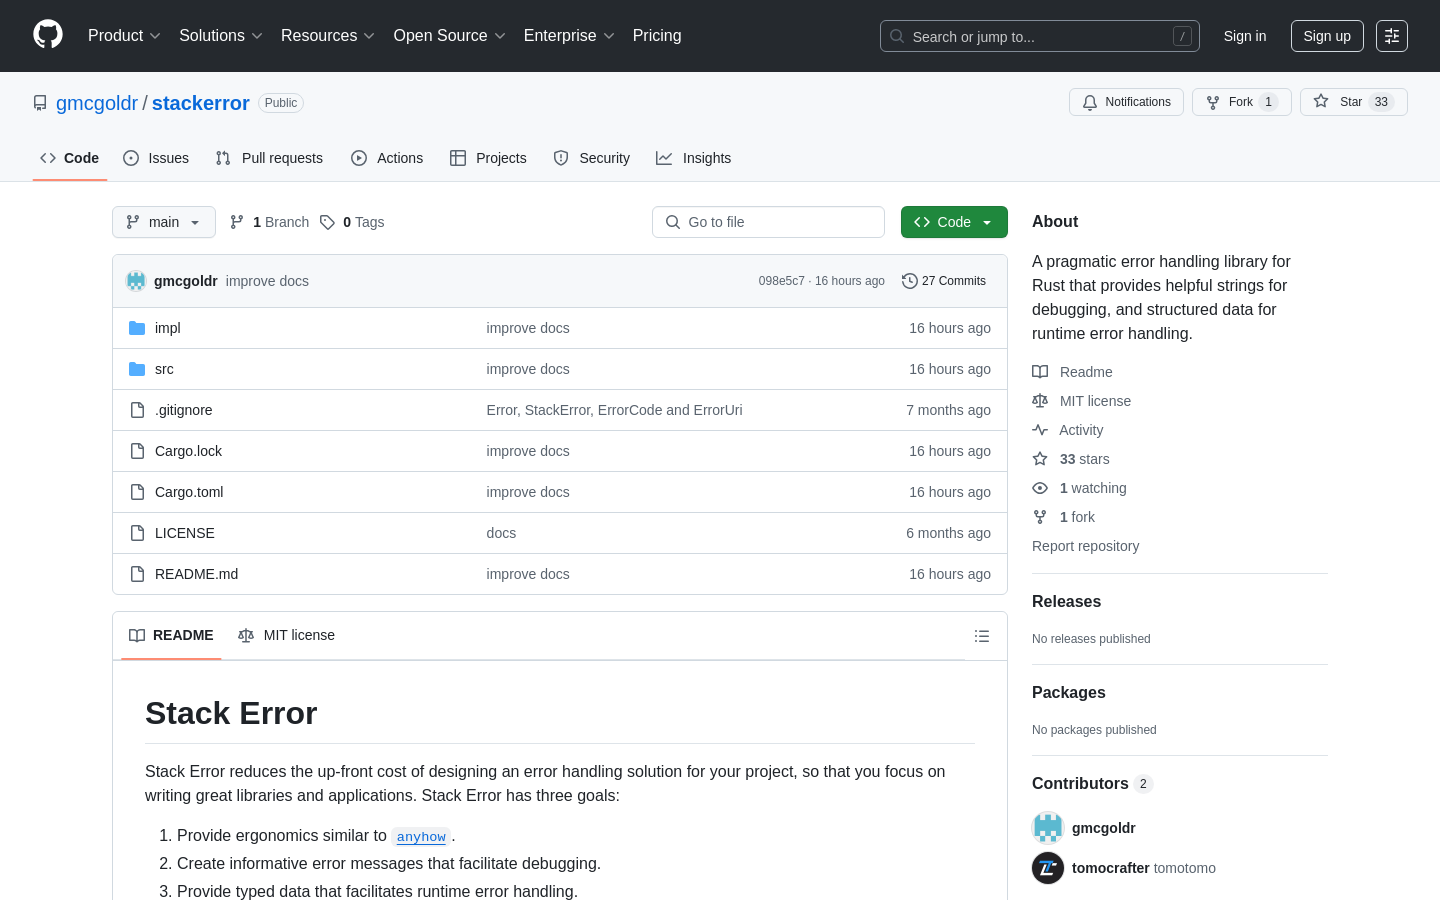The height and width of the screenshot is (900, 1440).
Task: Click the Search or jump to field
Action: tap(1040, 36)
